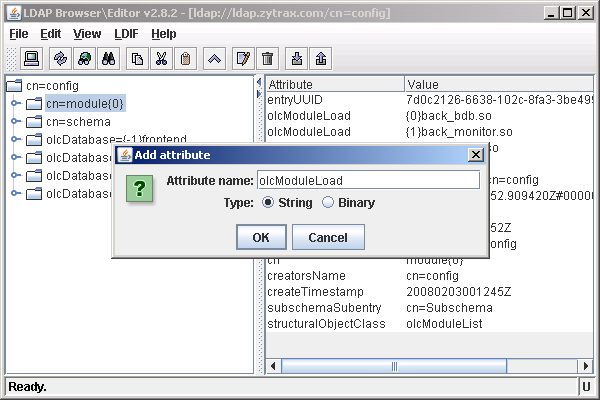Click the Delete trash can icon
Screen dimensions: 600x400
coord(267,59)
